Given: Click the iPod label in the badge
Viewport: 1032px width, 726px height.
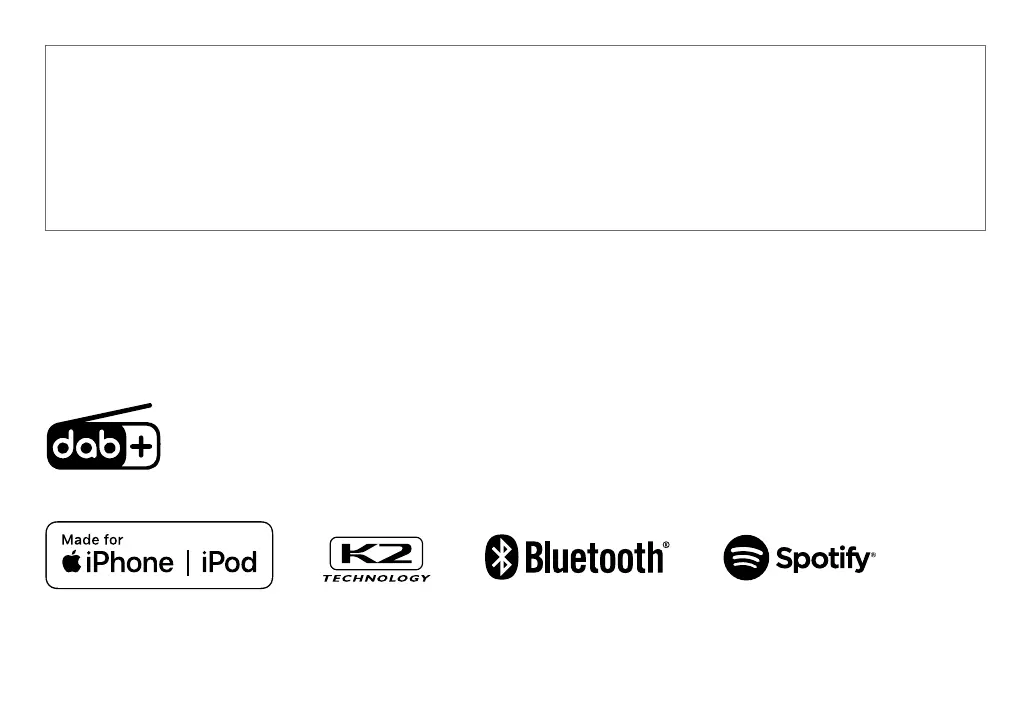Looking at the screenshot, I should 229,563.
